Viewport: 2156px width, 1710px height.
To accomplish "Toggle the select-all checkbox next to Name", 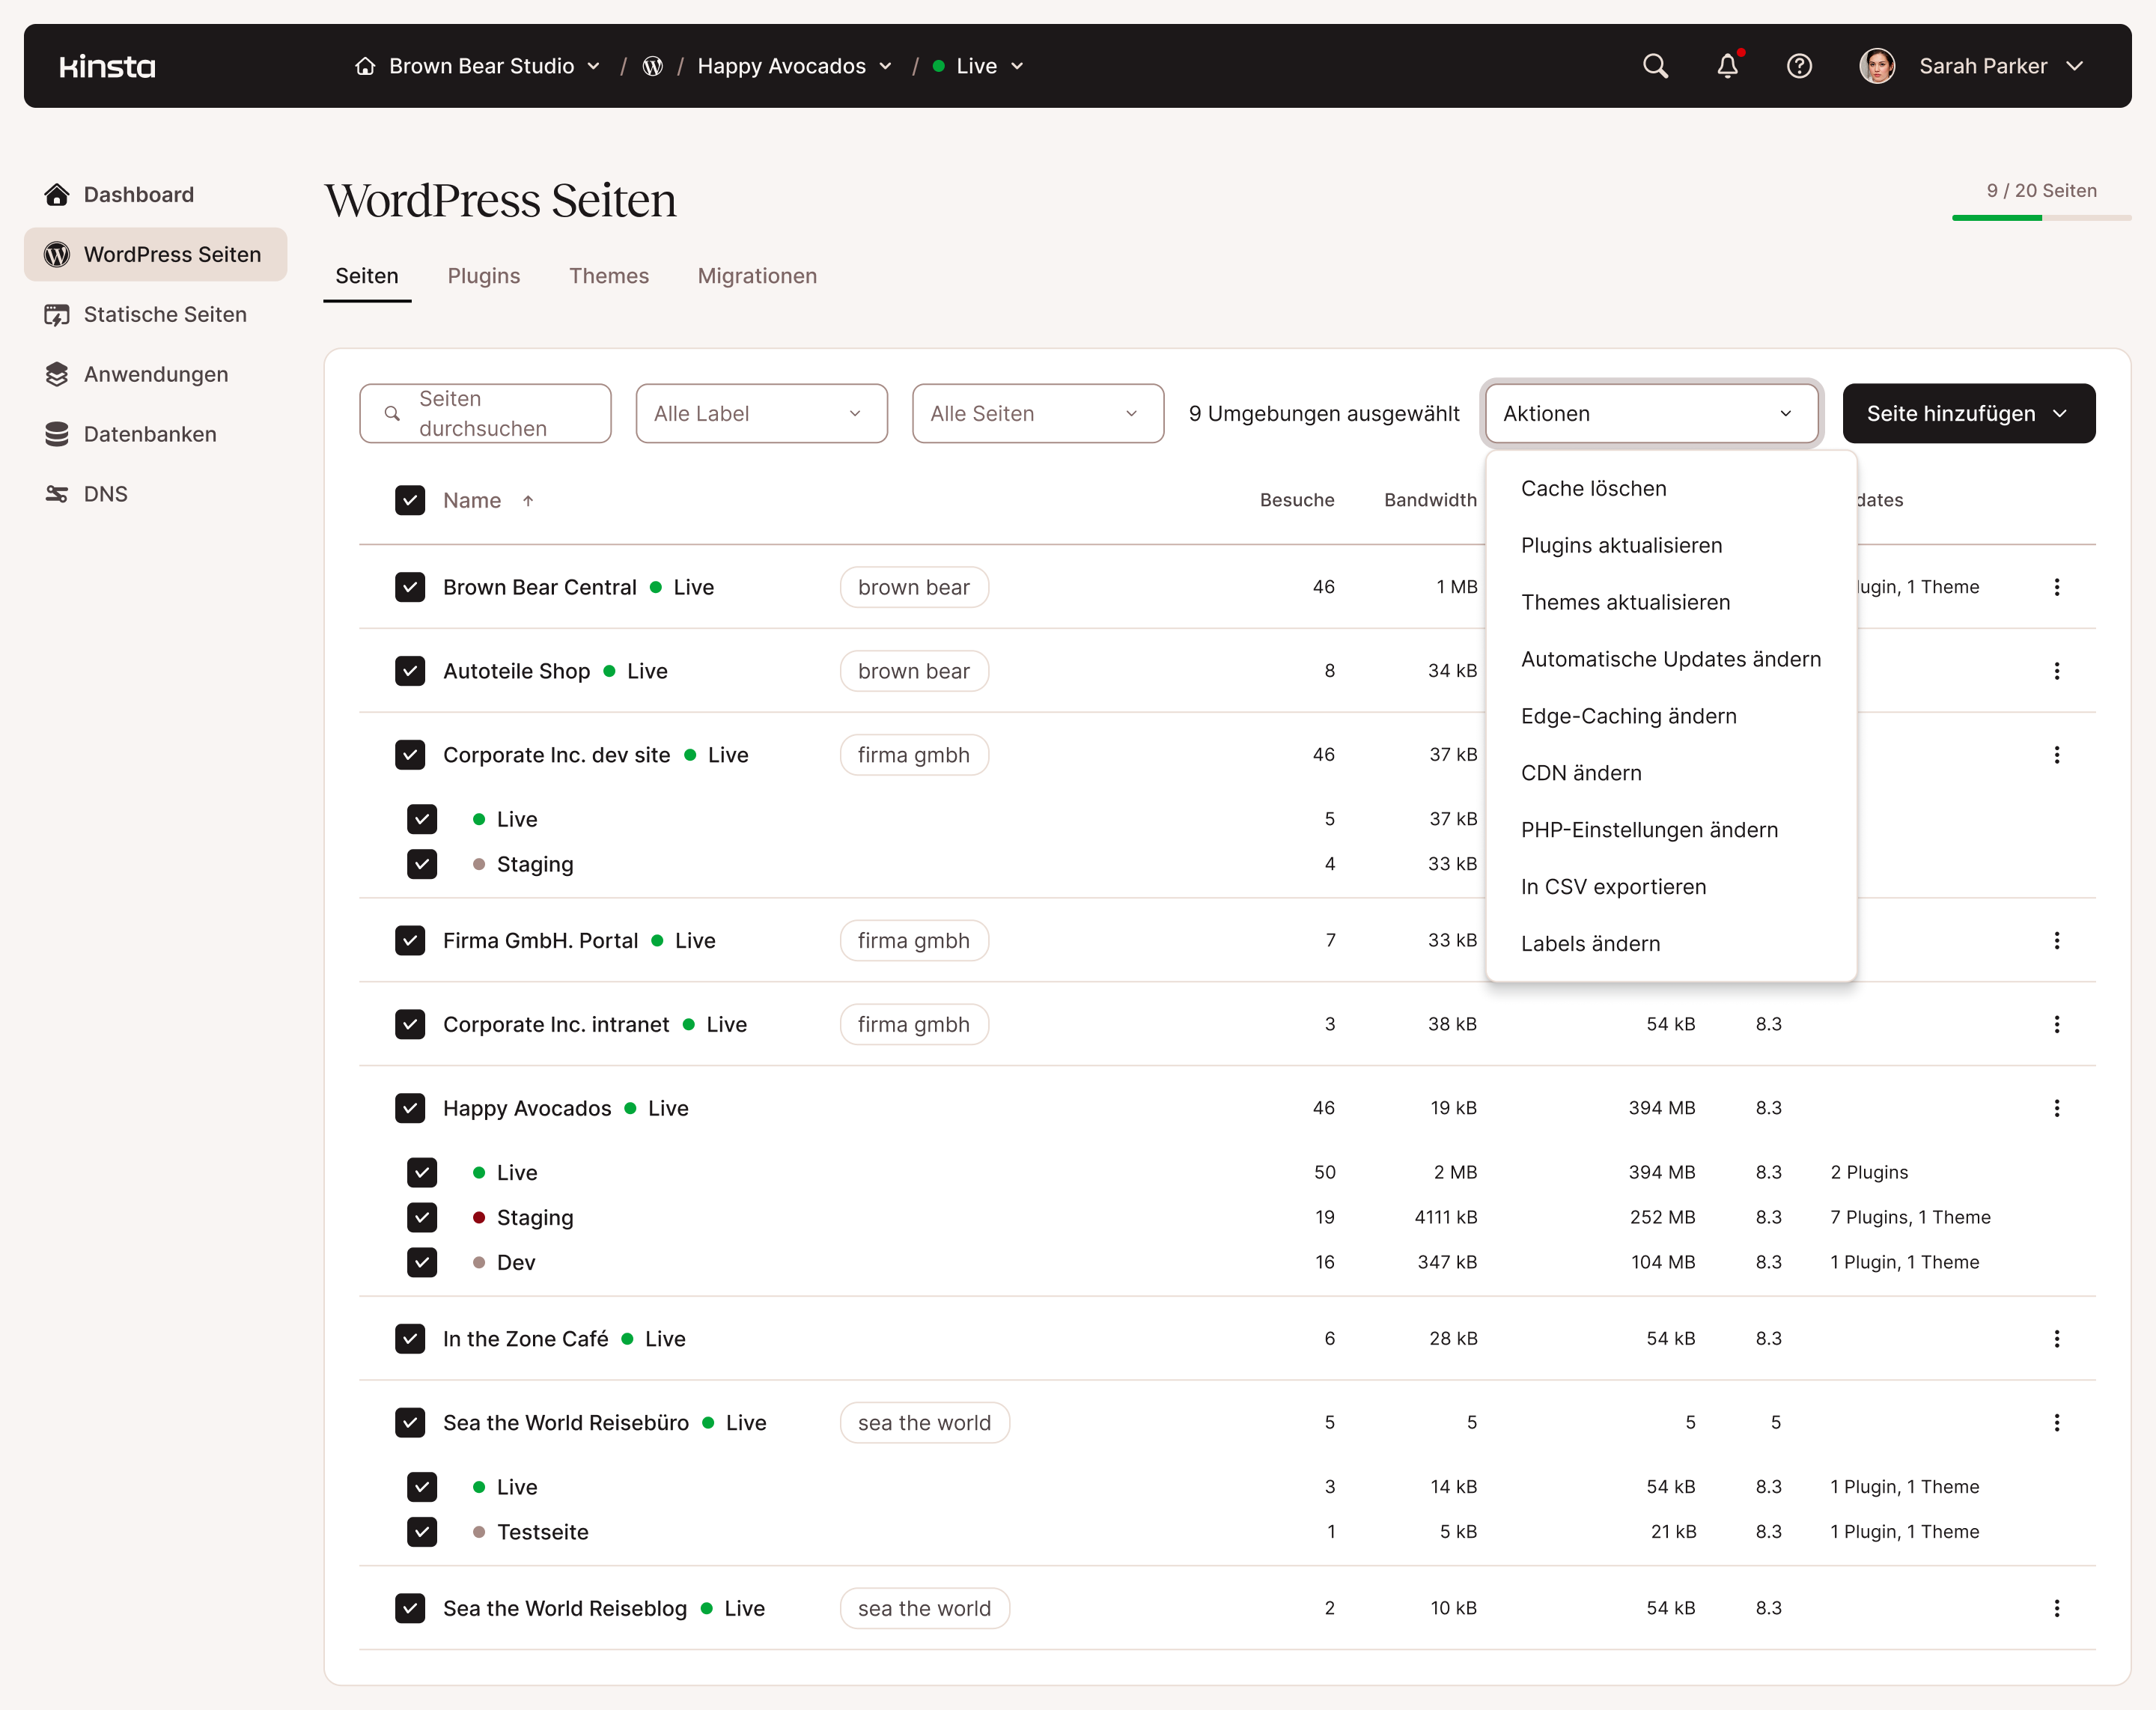I will click(410, 500).
